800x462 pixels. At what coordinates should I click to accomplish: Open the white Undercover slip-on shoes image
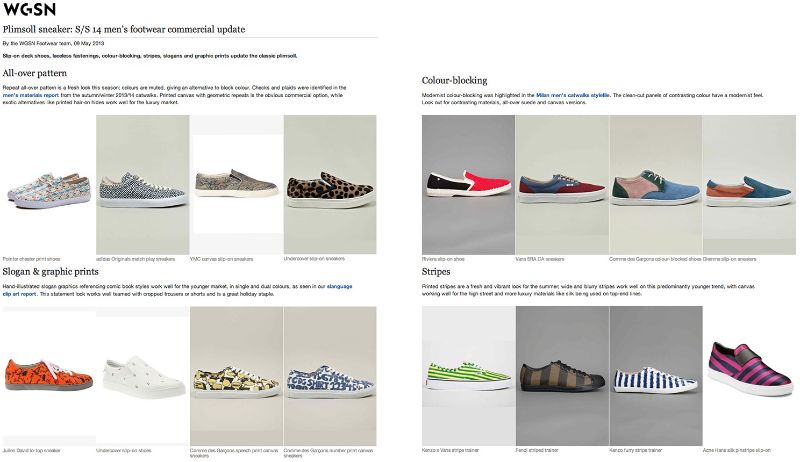click(x=142, y=376)
